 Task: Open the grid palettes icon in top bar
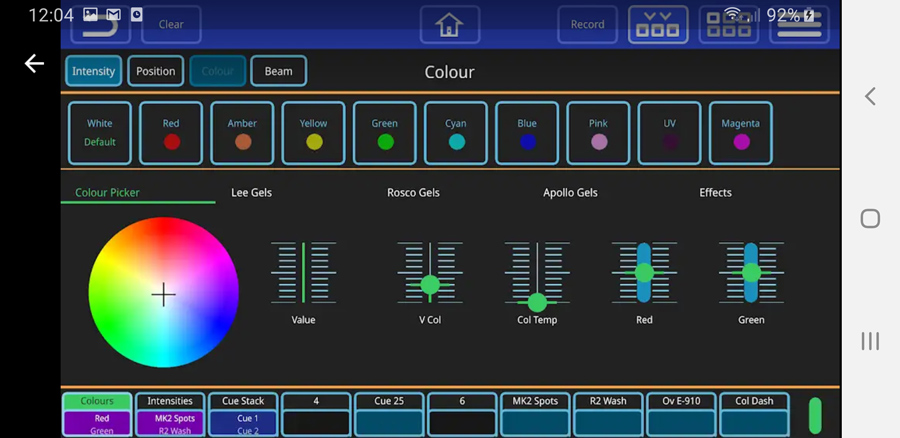tap(728, 24)
